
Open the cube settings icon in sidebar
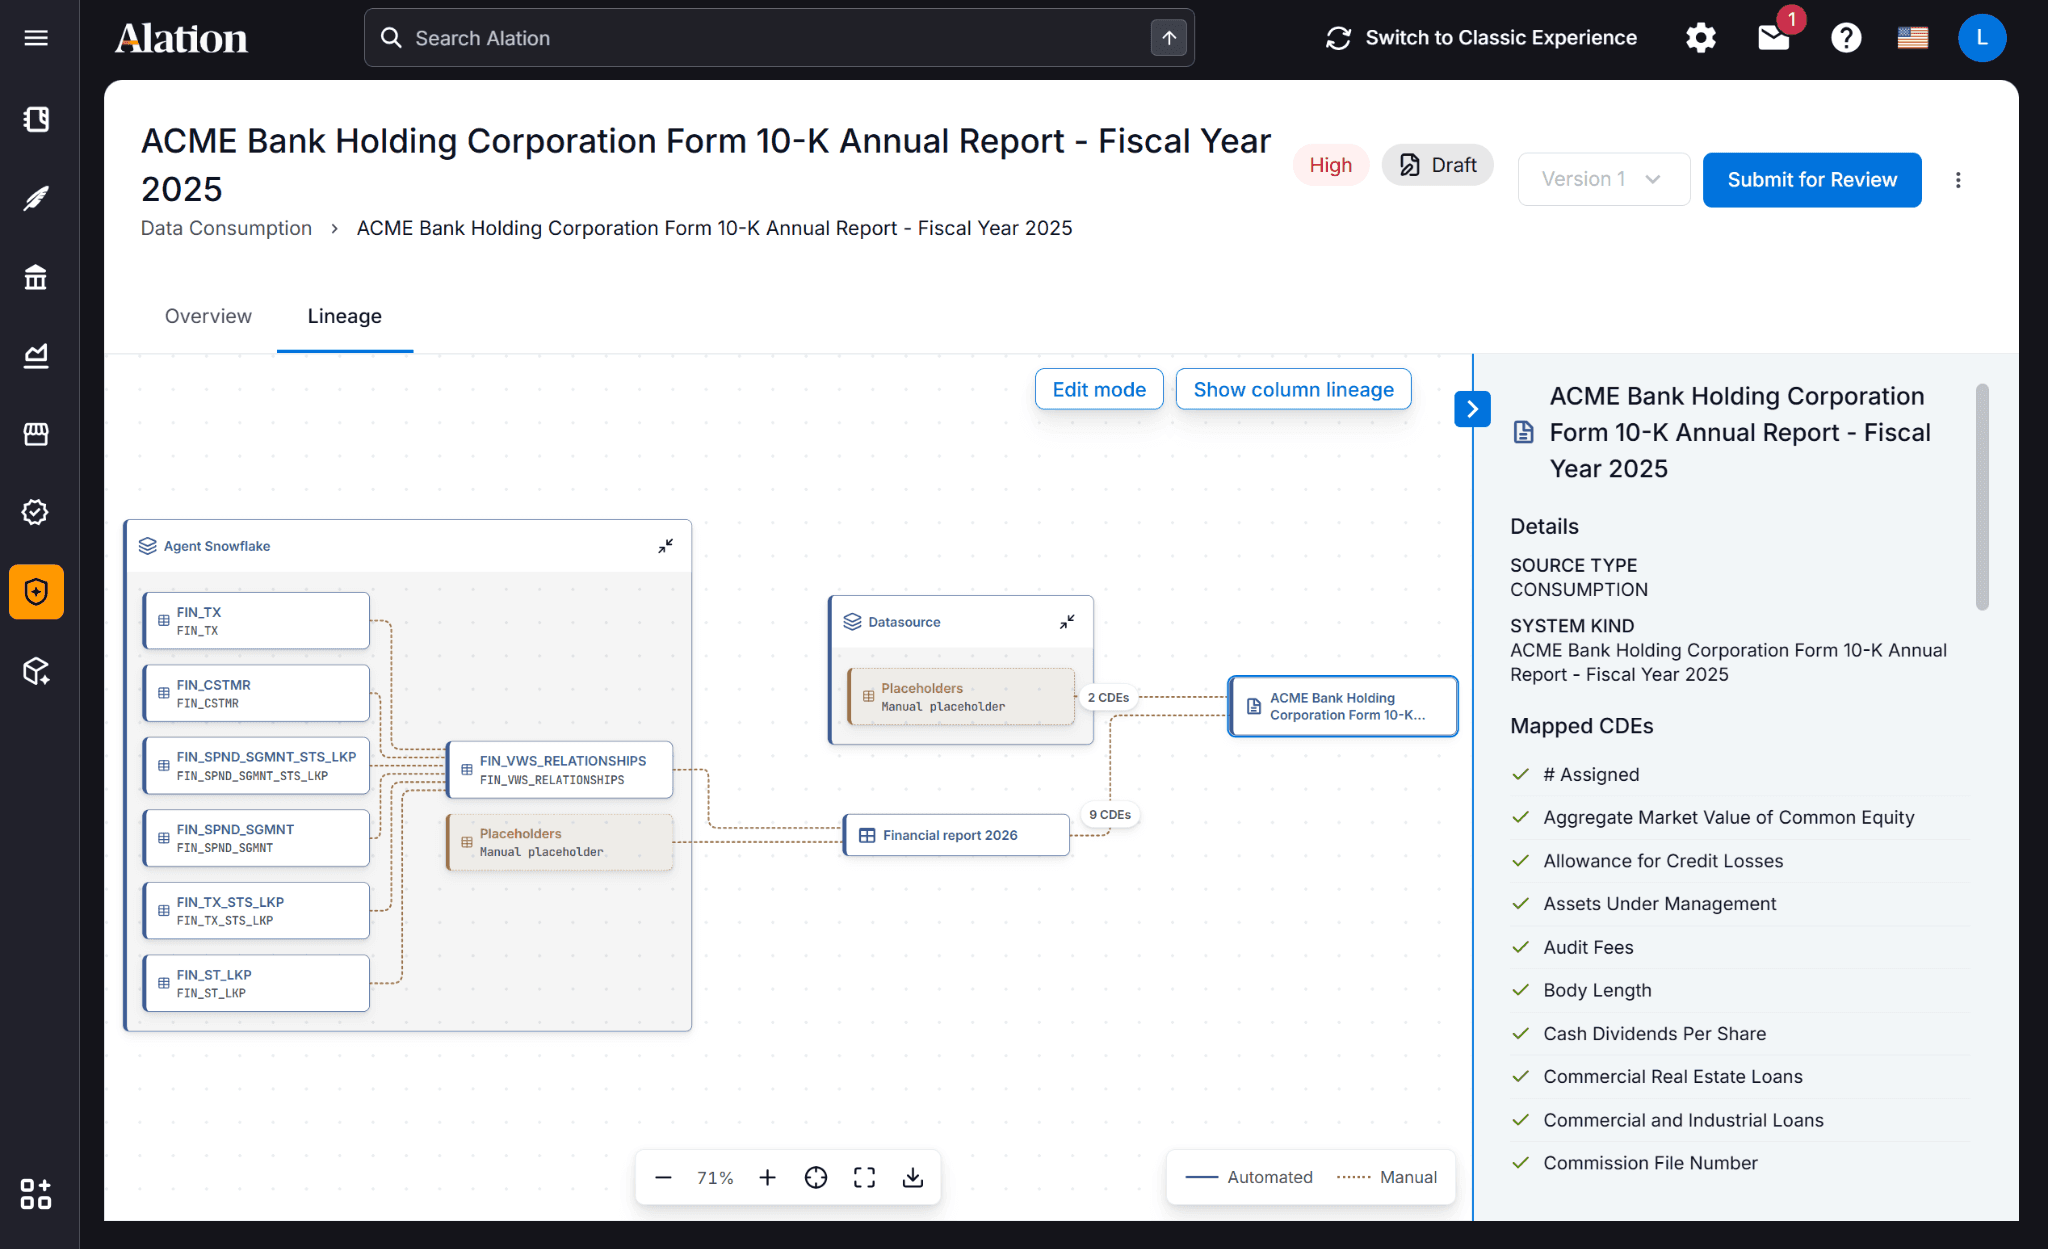click(x=36, y=671)
